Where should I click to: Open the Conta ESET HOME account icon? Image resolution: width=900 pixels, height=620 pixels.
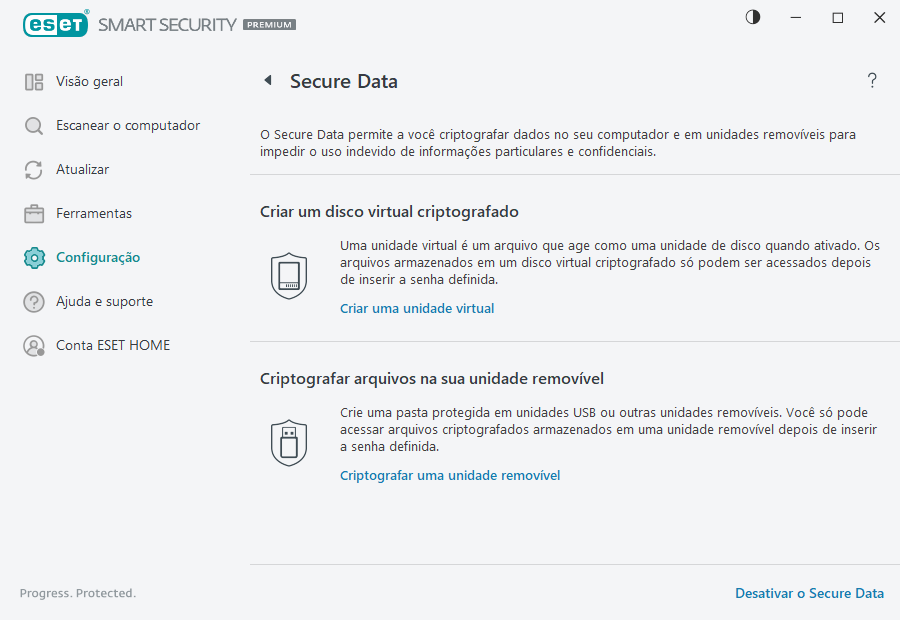pyautogui.click(x=33, y=345)
